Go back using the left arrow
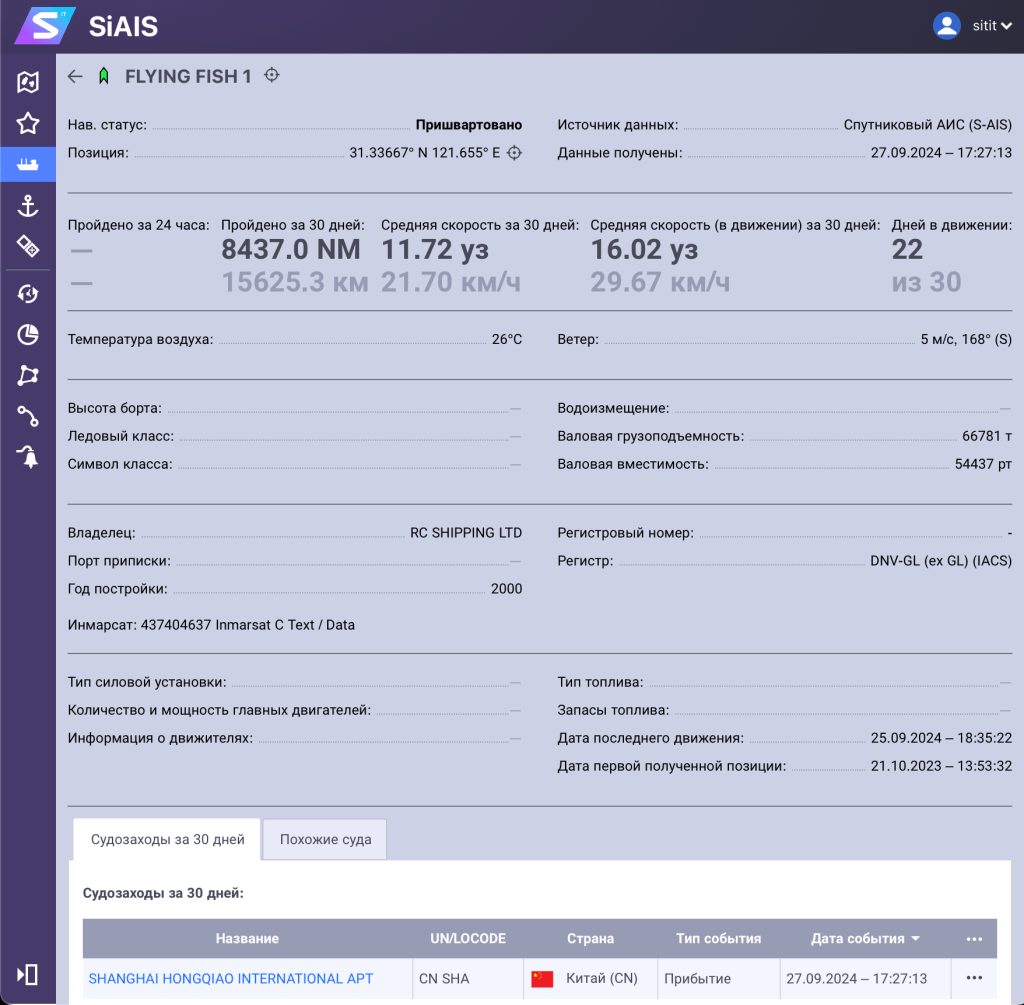Image resolution: width=1024 pixels, height=1005 pixels. pos(75,76)
